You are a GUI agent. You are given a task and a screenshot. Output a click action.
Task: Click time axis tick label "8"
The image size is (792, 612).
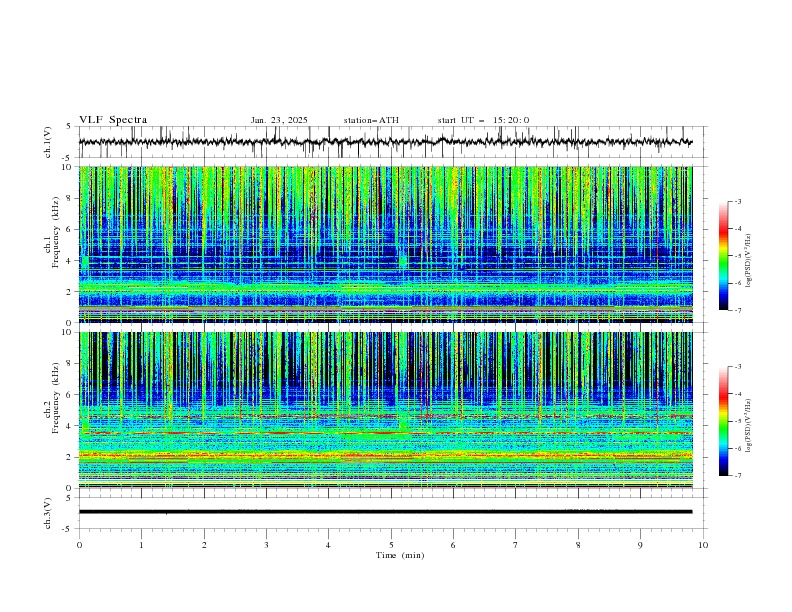578,545
